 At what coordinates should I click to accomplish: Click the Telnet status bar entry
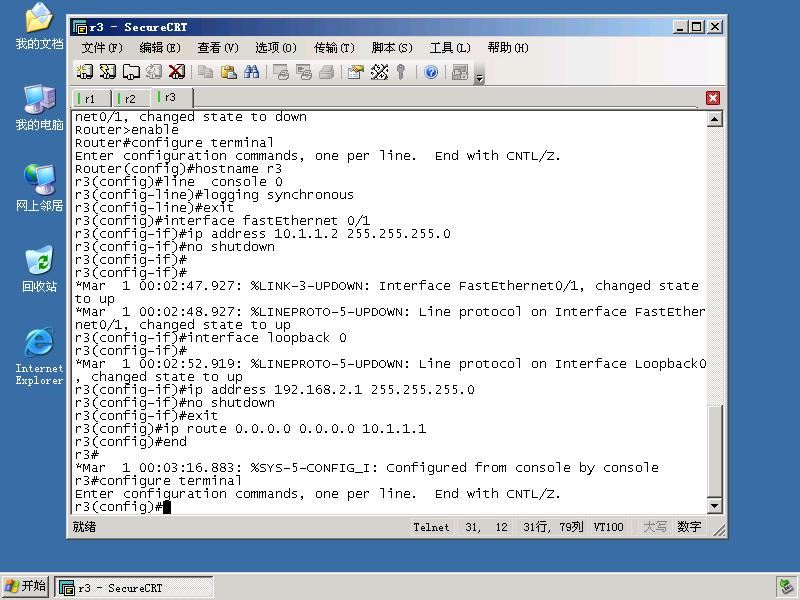(x=431, y=527)
